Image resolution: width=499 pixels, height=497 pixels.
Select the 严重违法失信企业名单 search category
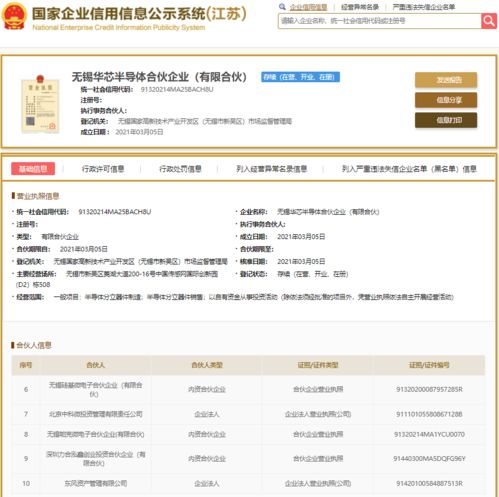click(x=424, y=7)
